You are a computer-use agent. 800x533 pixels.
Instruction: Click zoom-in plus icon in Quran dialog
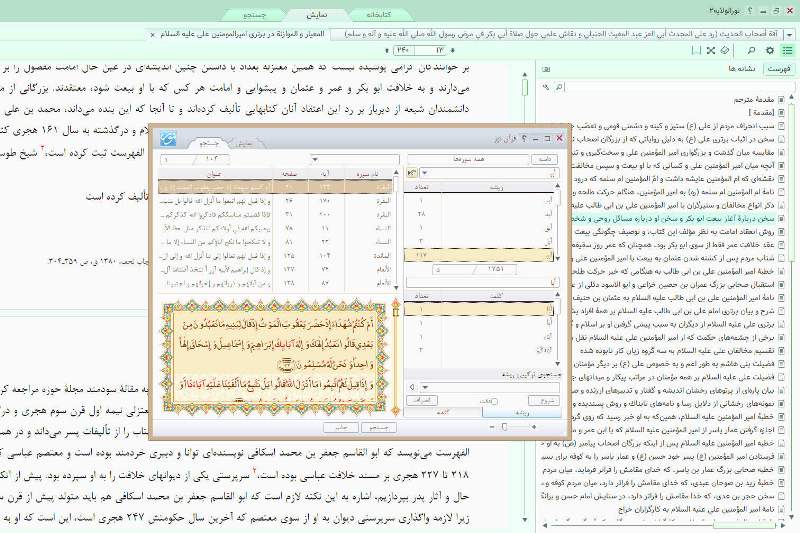[x=534, y=427]
